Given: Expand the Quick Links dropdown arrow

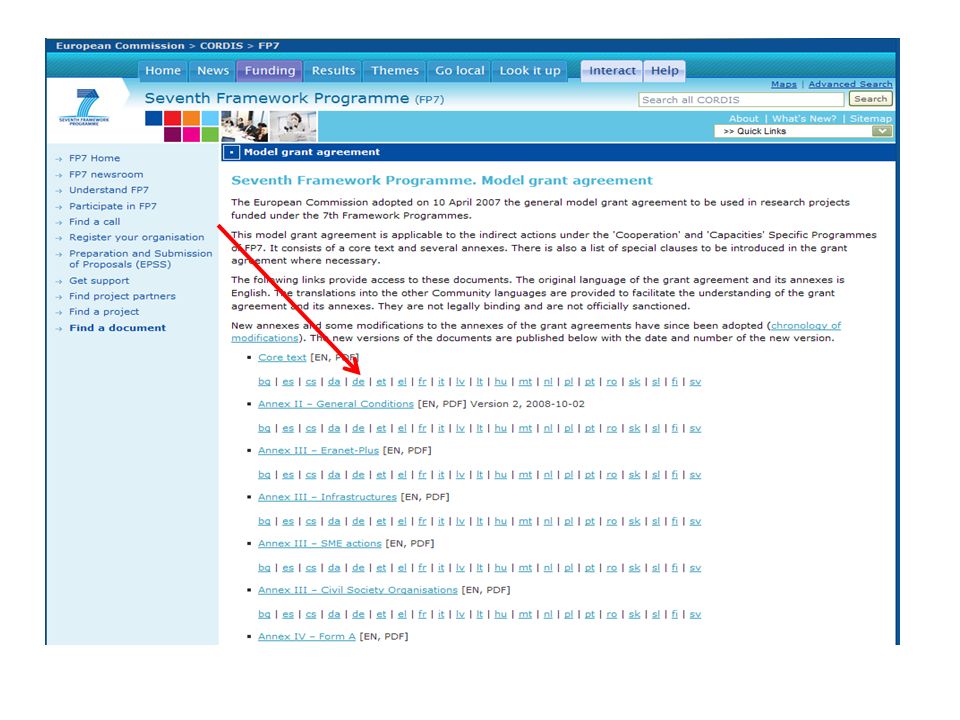Looking at the screenshot, I should 882,130.
